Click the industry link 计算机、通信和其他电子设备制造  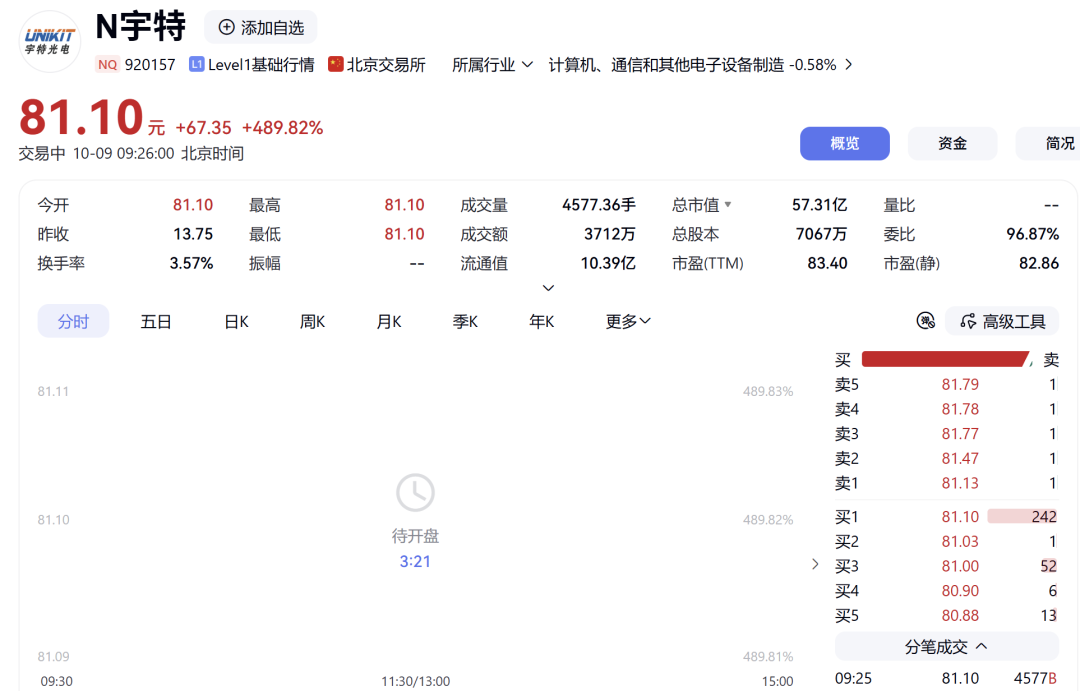(666, 65)
